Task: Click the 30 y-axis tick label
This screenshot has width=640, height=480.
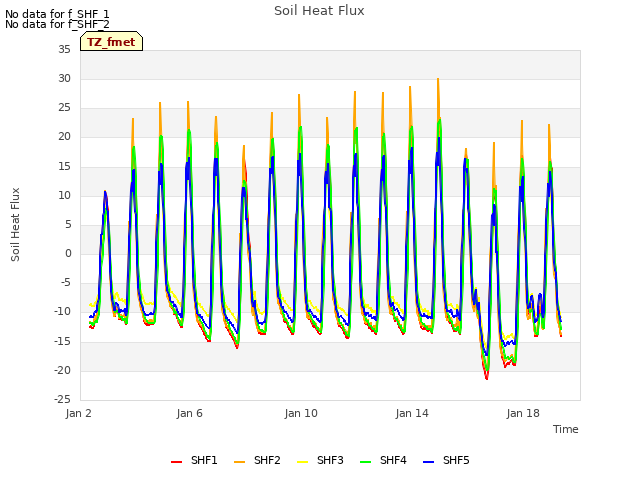Action: pyautogui.click(x=64, y=78)
